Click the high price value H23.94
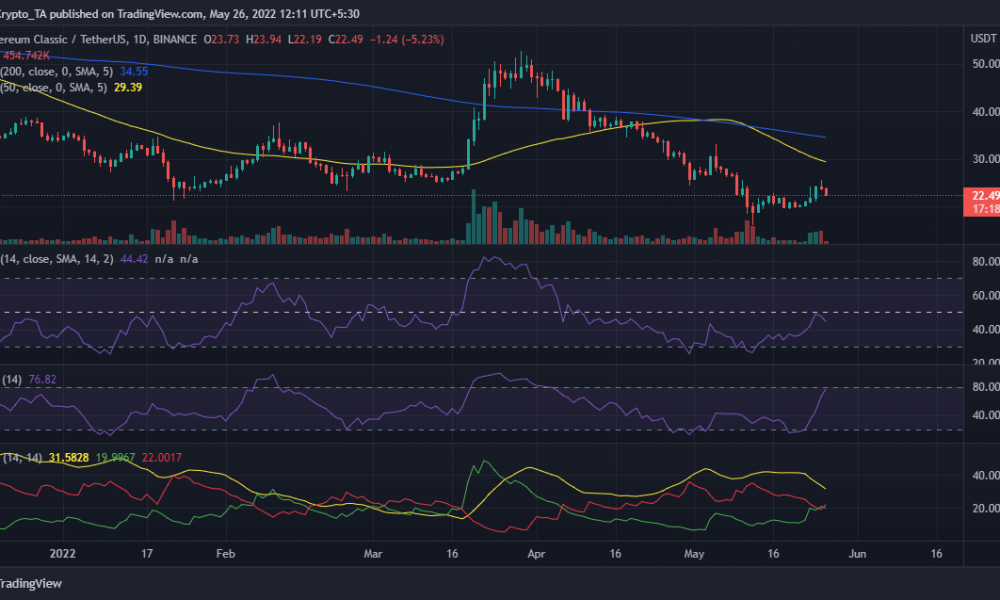Screen dimensions: 1000x600 [x=263, y=40]
